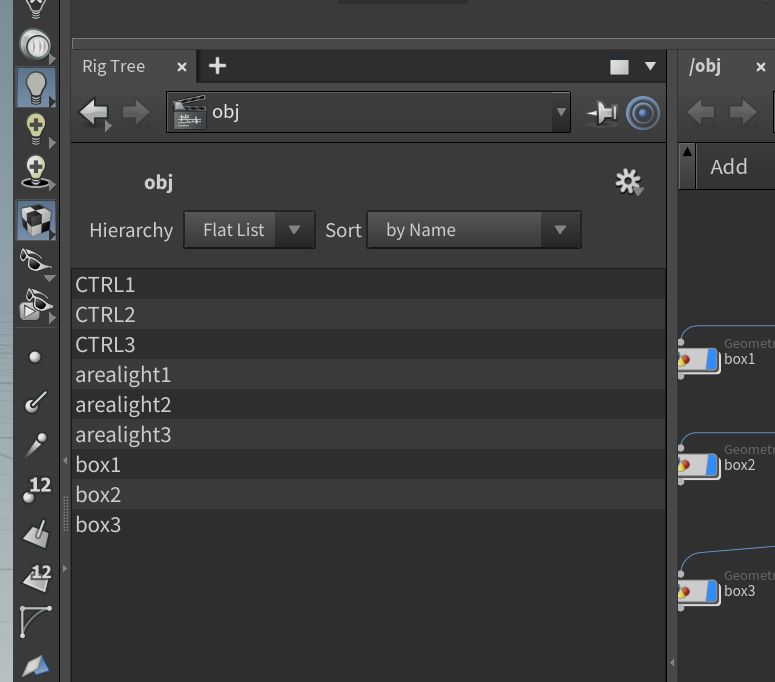Click the lighting with shadows bulb icon

coord(36,172)
